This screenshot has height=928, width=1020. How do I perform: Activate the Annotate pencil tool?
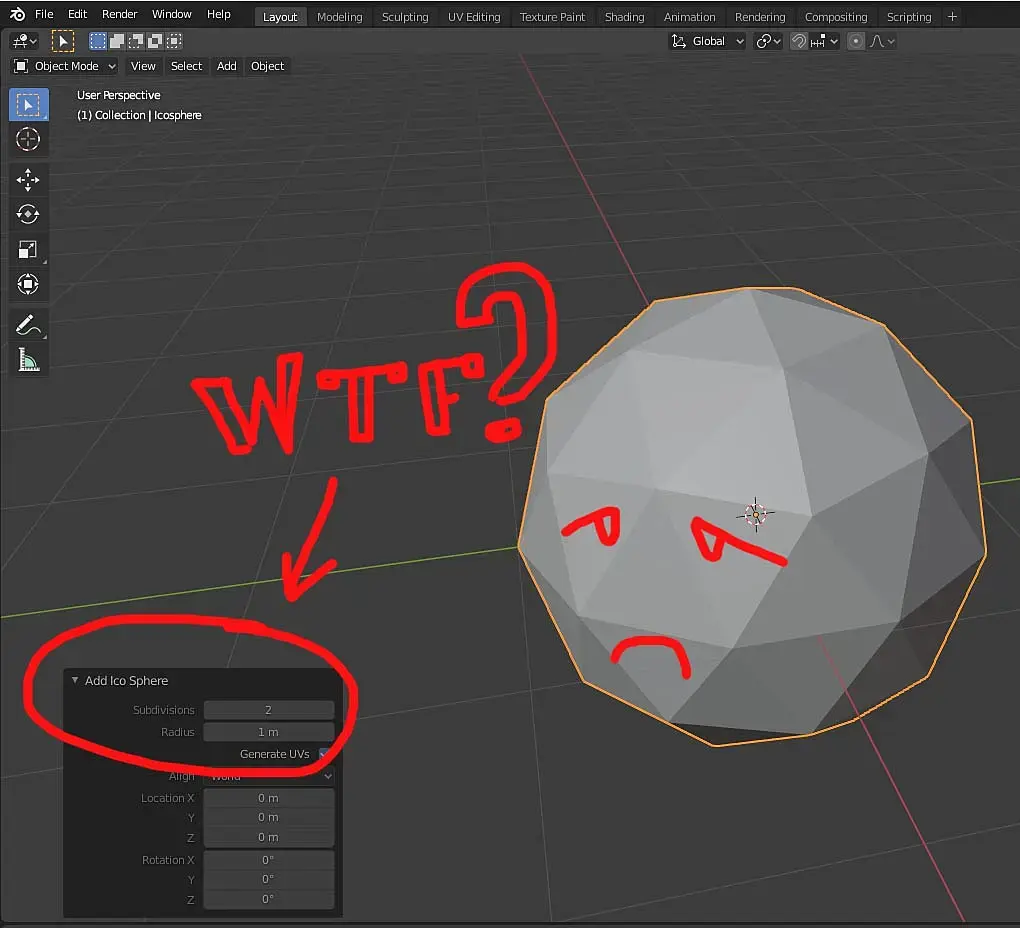(x=28, y=325)
